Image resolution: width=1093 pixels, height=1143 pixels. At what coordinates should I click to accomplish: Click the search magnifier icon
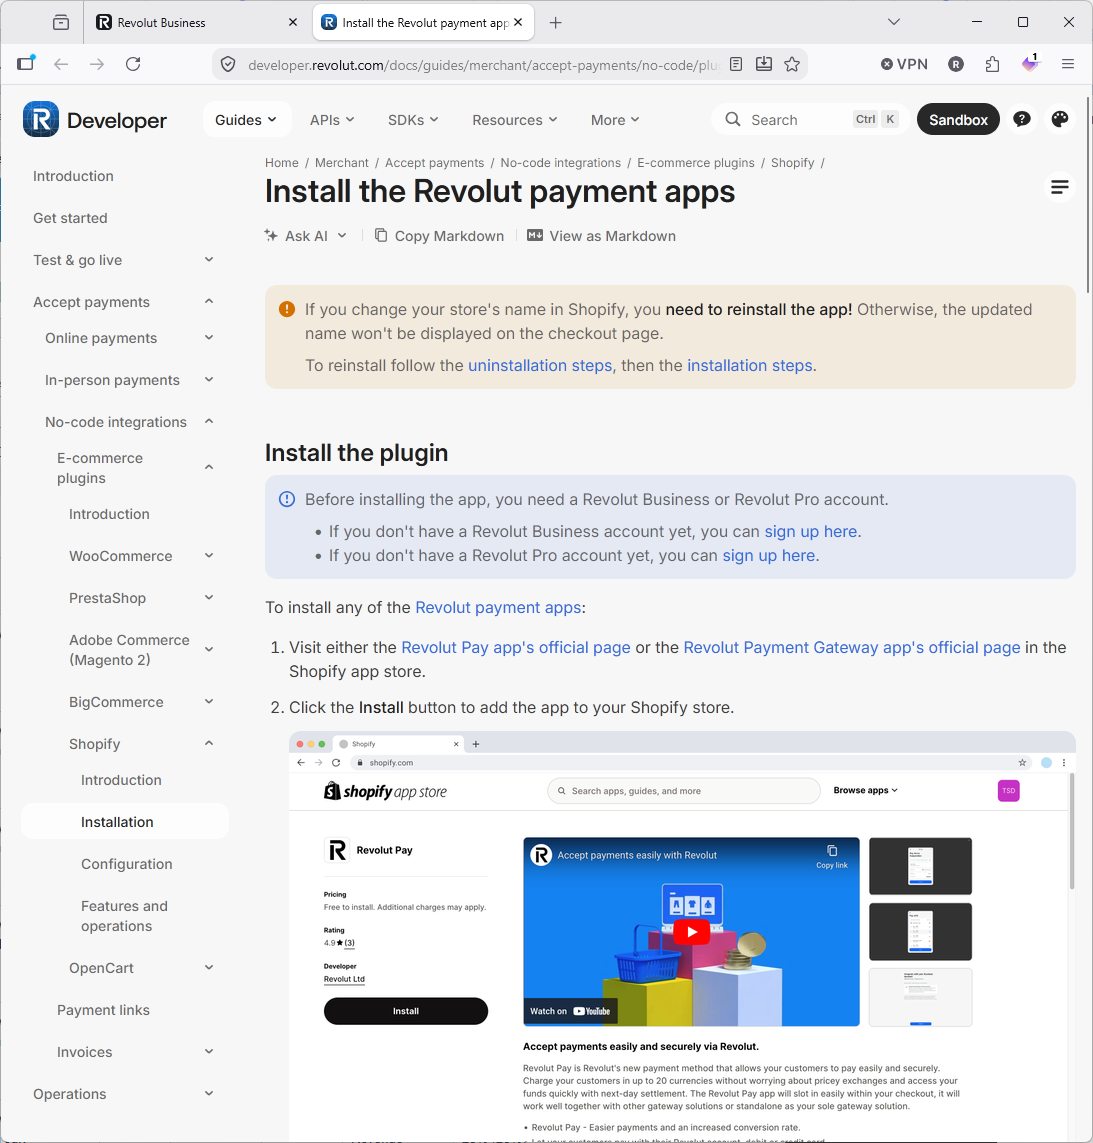[733, 120]
